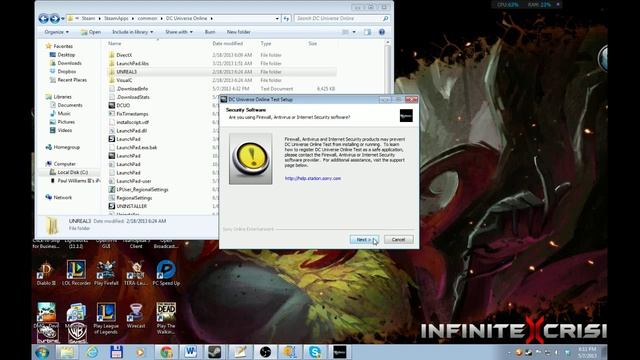Click Internet Explorer on the taskbar
This screenshot has height=360, width=640.
tap(92, 352)
